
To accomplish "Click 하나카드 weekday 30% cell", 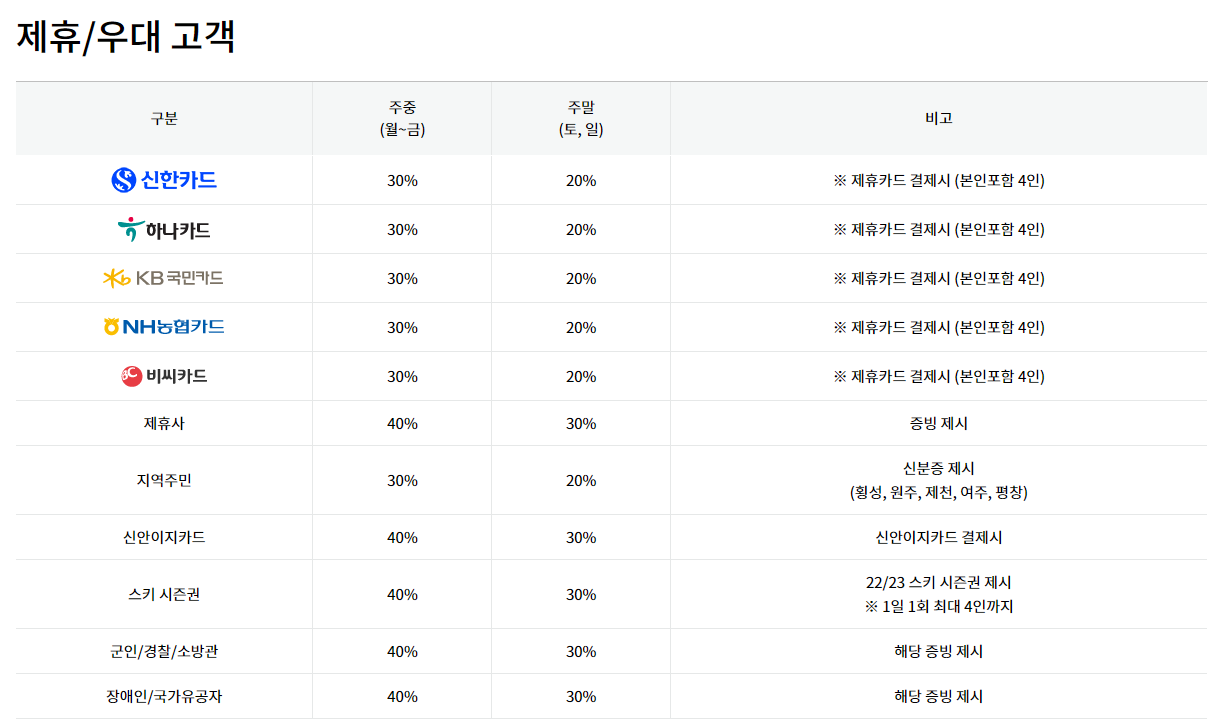I will coord(402,229).
